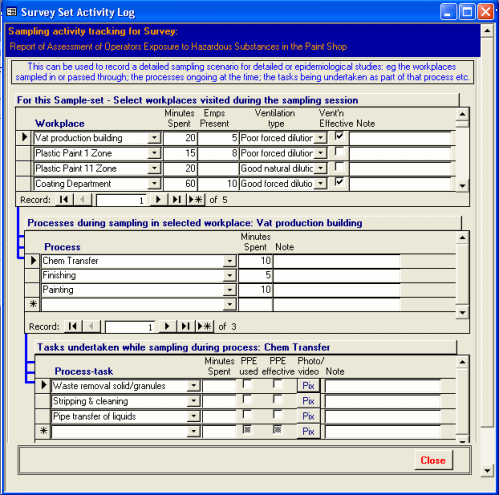
Task: Toggle Vent'n Effective for Coating Department
Action: point(339,182)
